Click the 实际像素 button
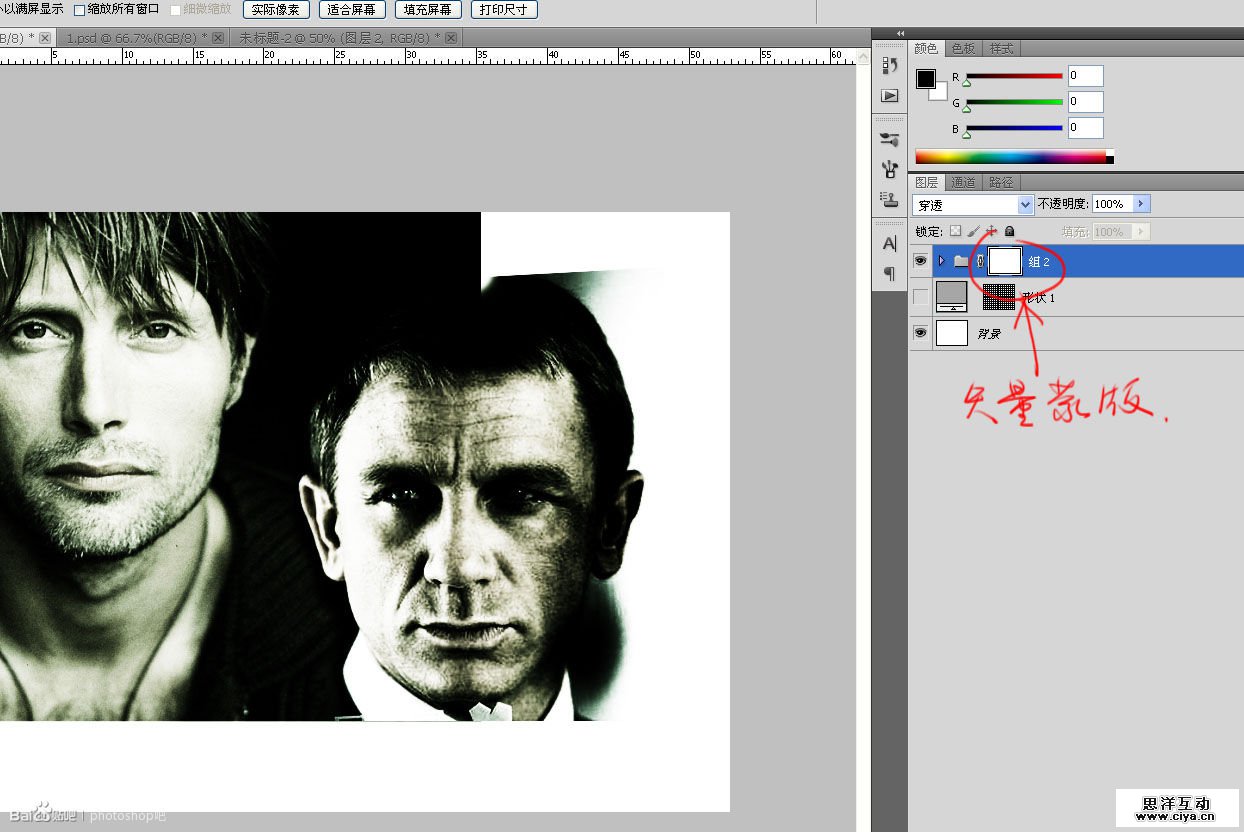1244x832 pixels. [276, 10]
